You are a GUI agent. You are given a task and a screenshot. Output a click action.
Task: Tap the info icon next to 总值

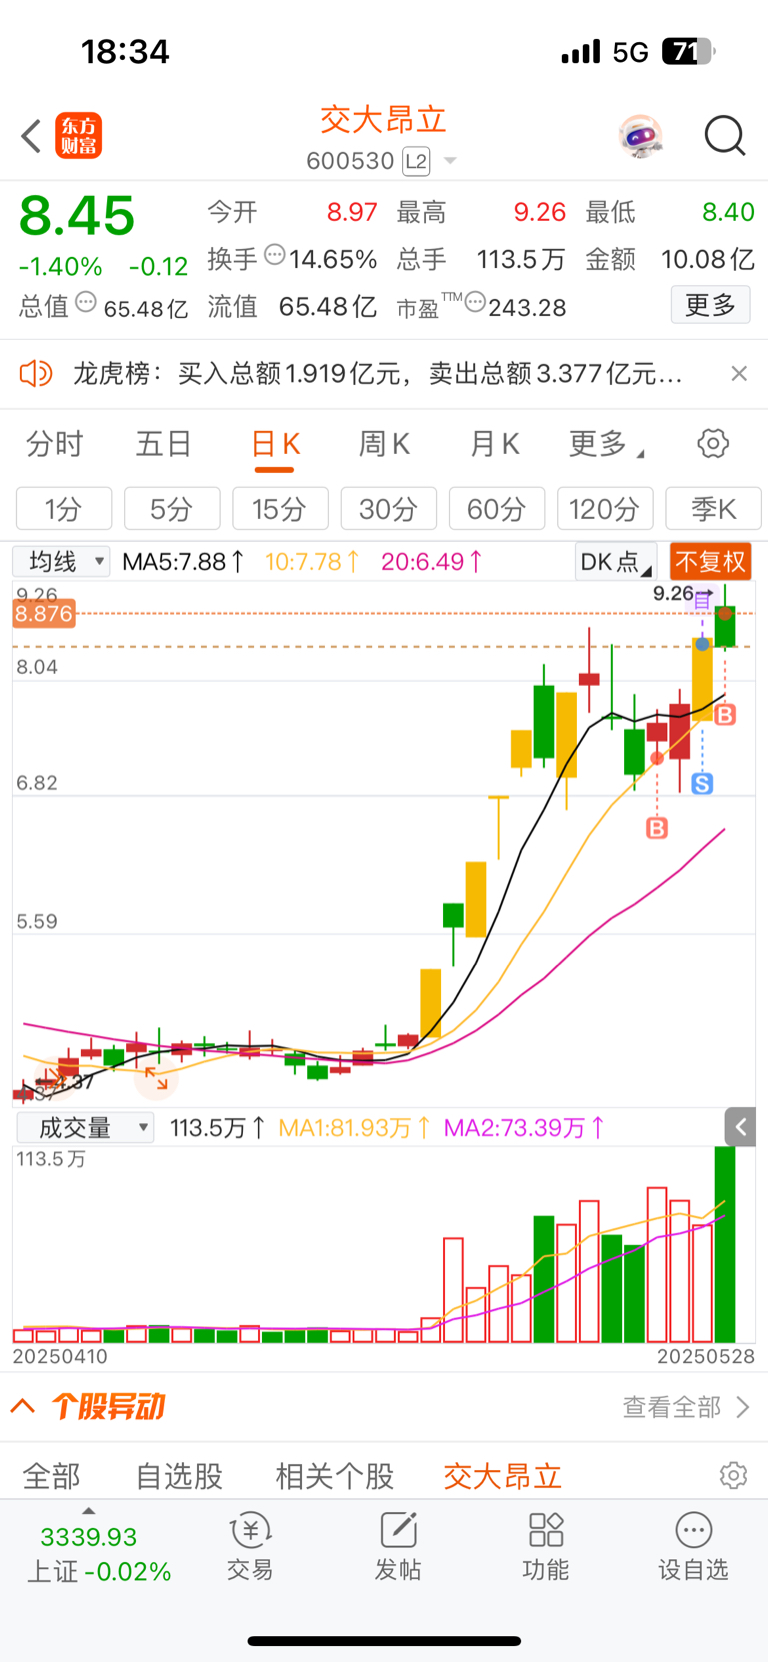[x=86, y=302]
